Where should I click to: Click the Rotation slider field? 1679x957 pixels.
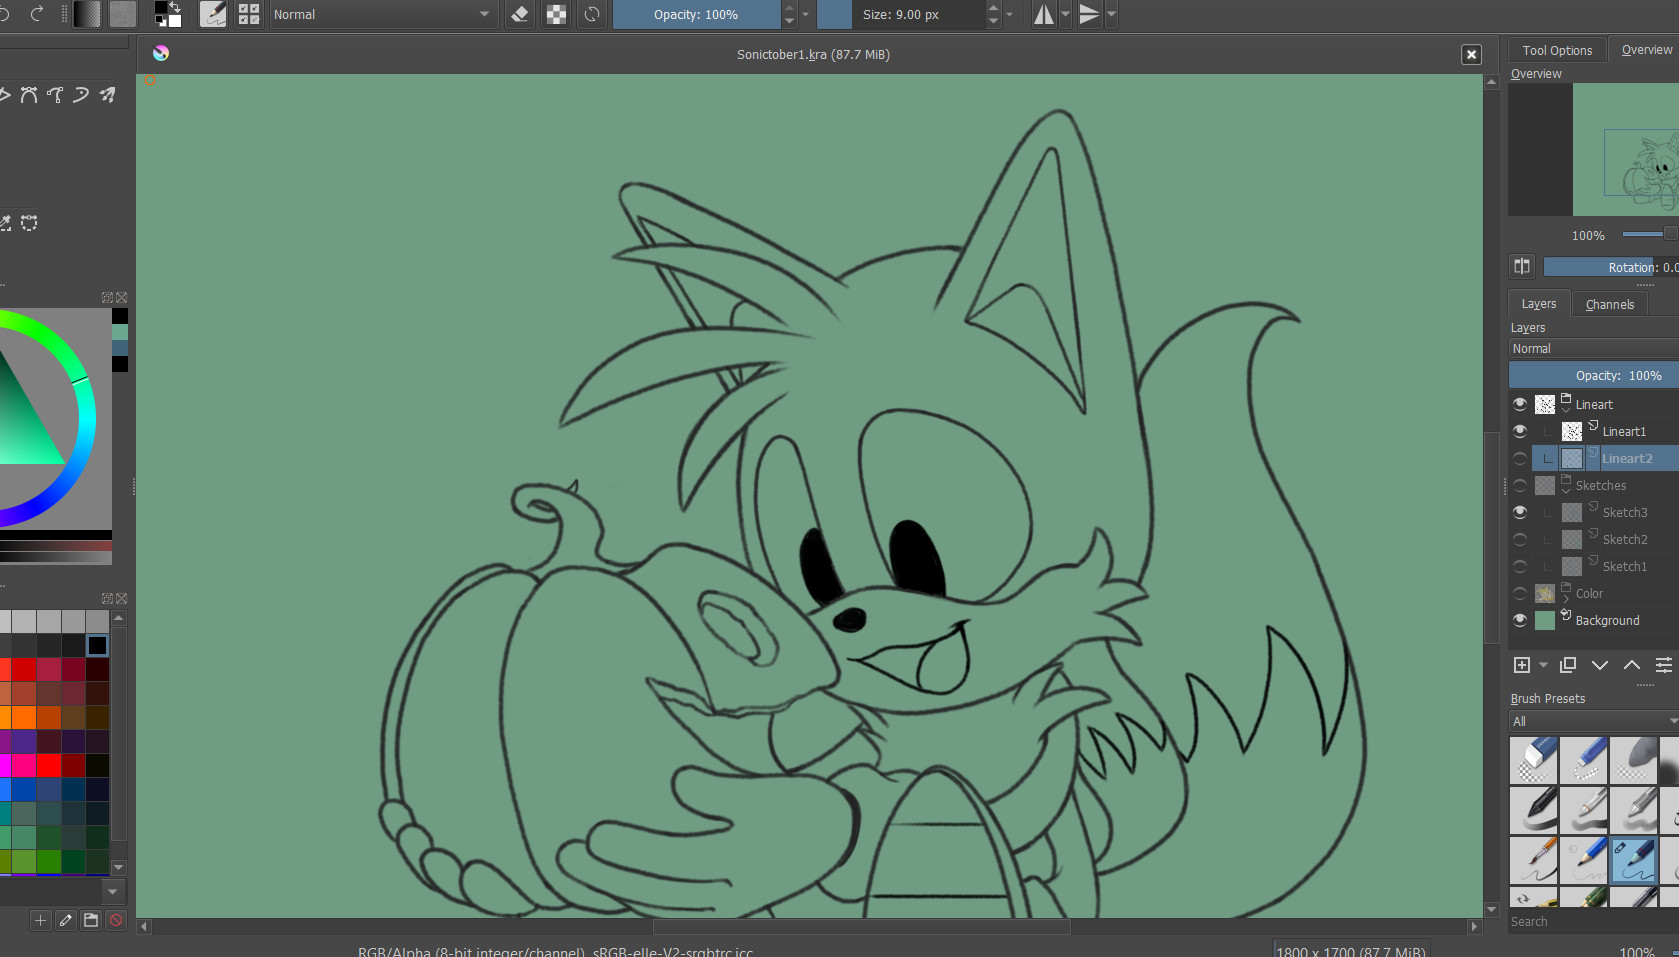point(1611,267)
